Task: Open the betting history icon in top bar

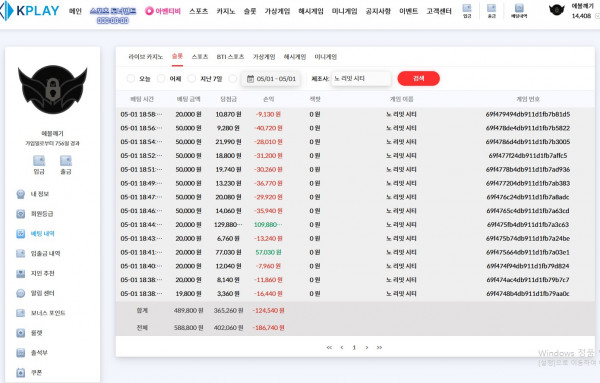Action: pos(519,8)
